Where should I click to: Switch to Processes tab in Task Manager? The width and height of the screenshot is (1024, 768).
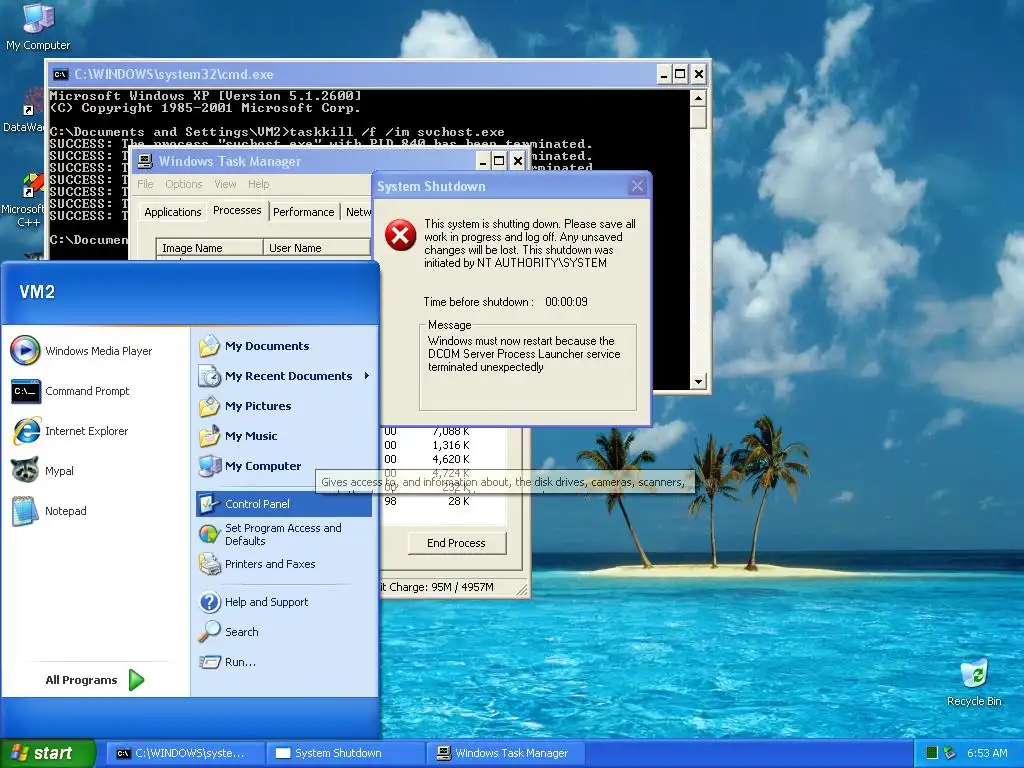(237, 210)
